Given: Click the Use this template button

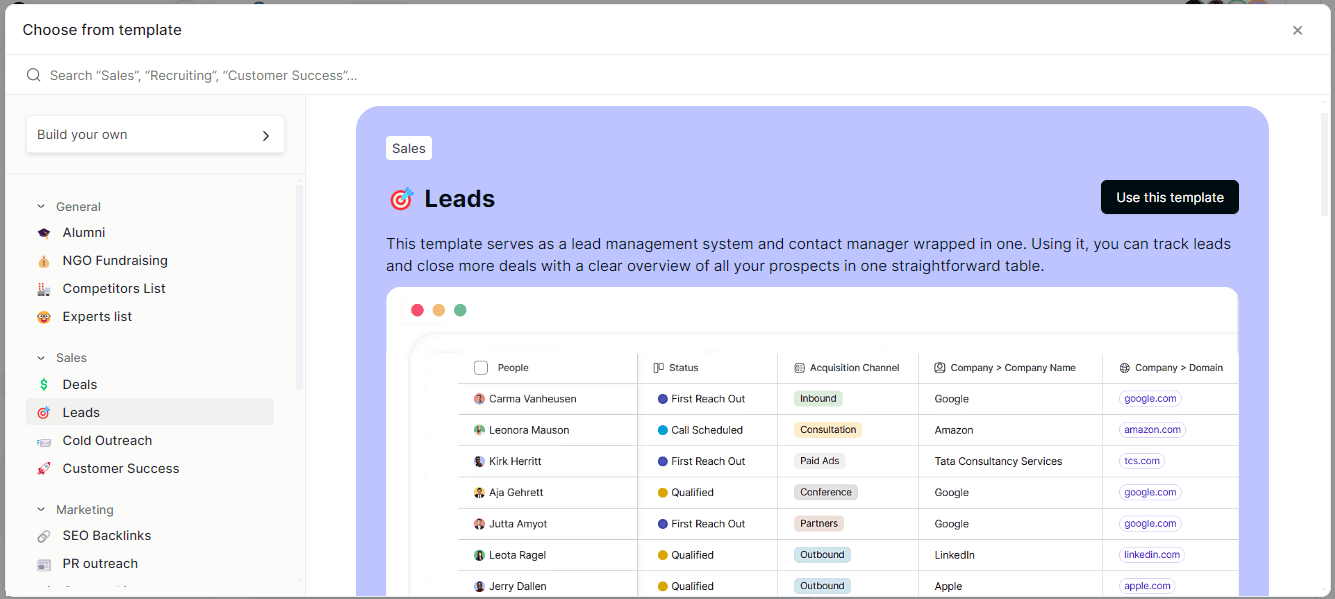Looking at the screenshot, I should point(1169,197).
